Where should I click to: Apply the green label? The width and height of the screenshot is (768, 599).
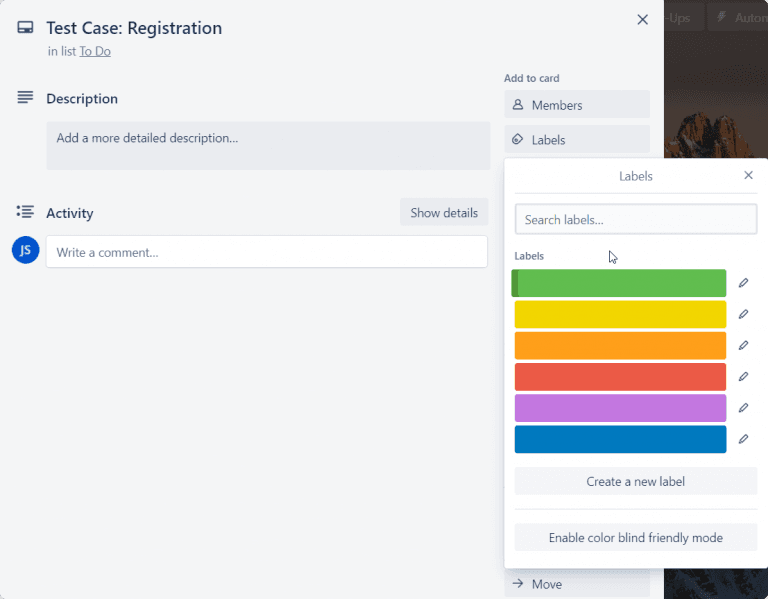click(x=619, y=283)
